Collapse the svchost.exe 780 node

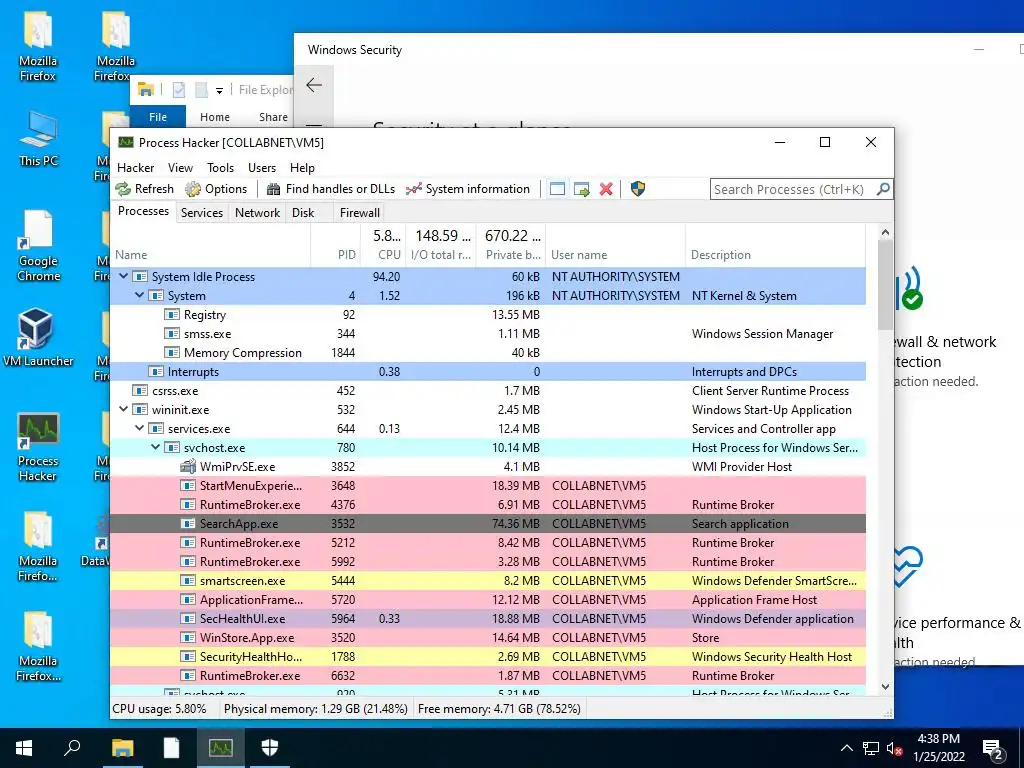coord(155,447)
